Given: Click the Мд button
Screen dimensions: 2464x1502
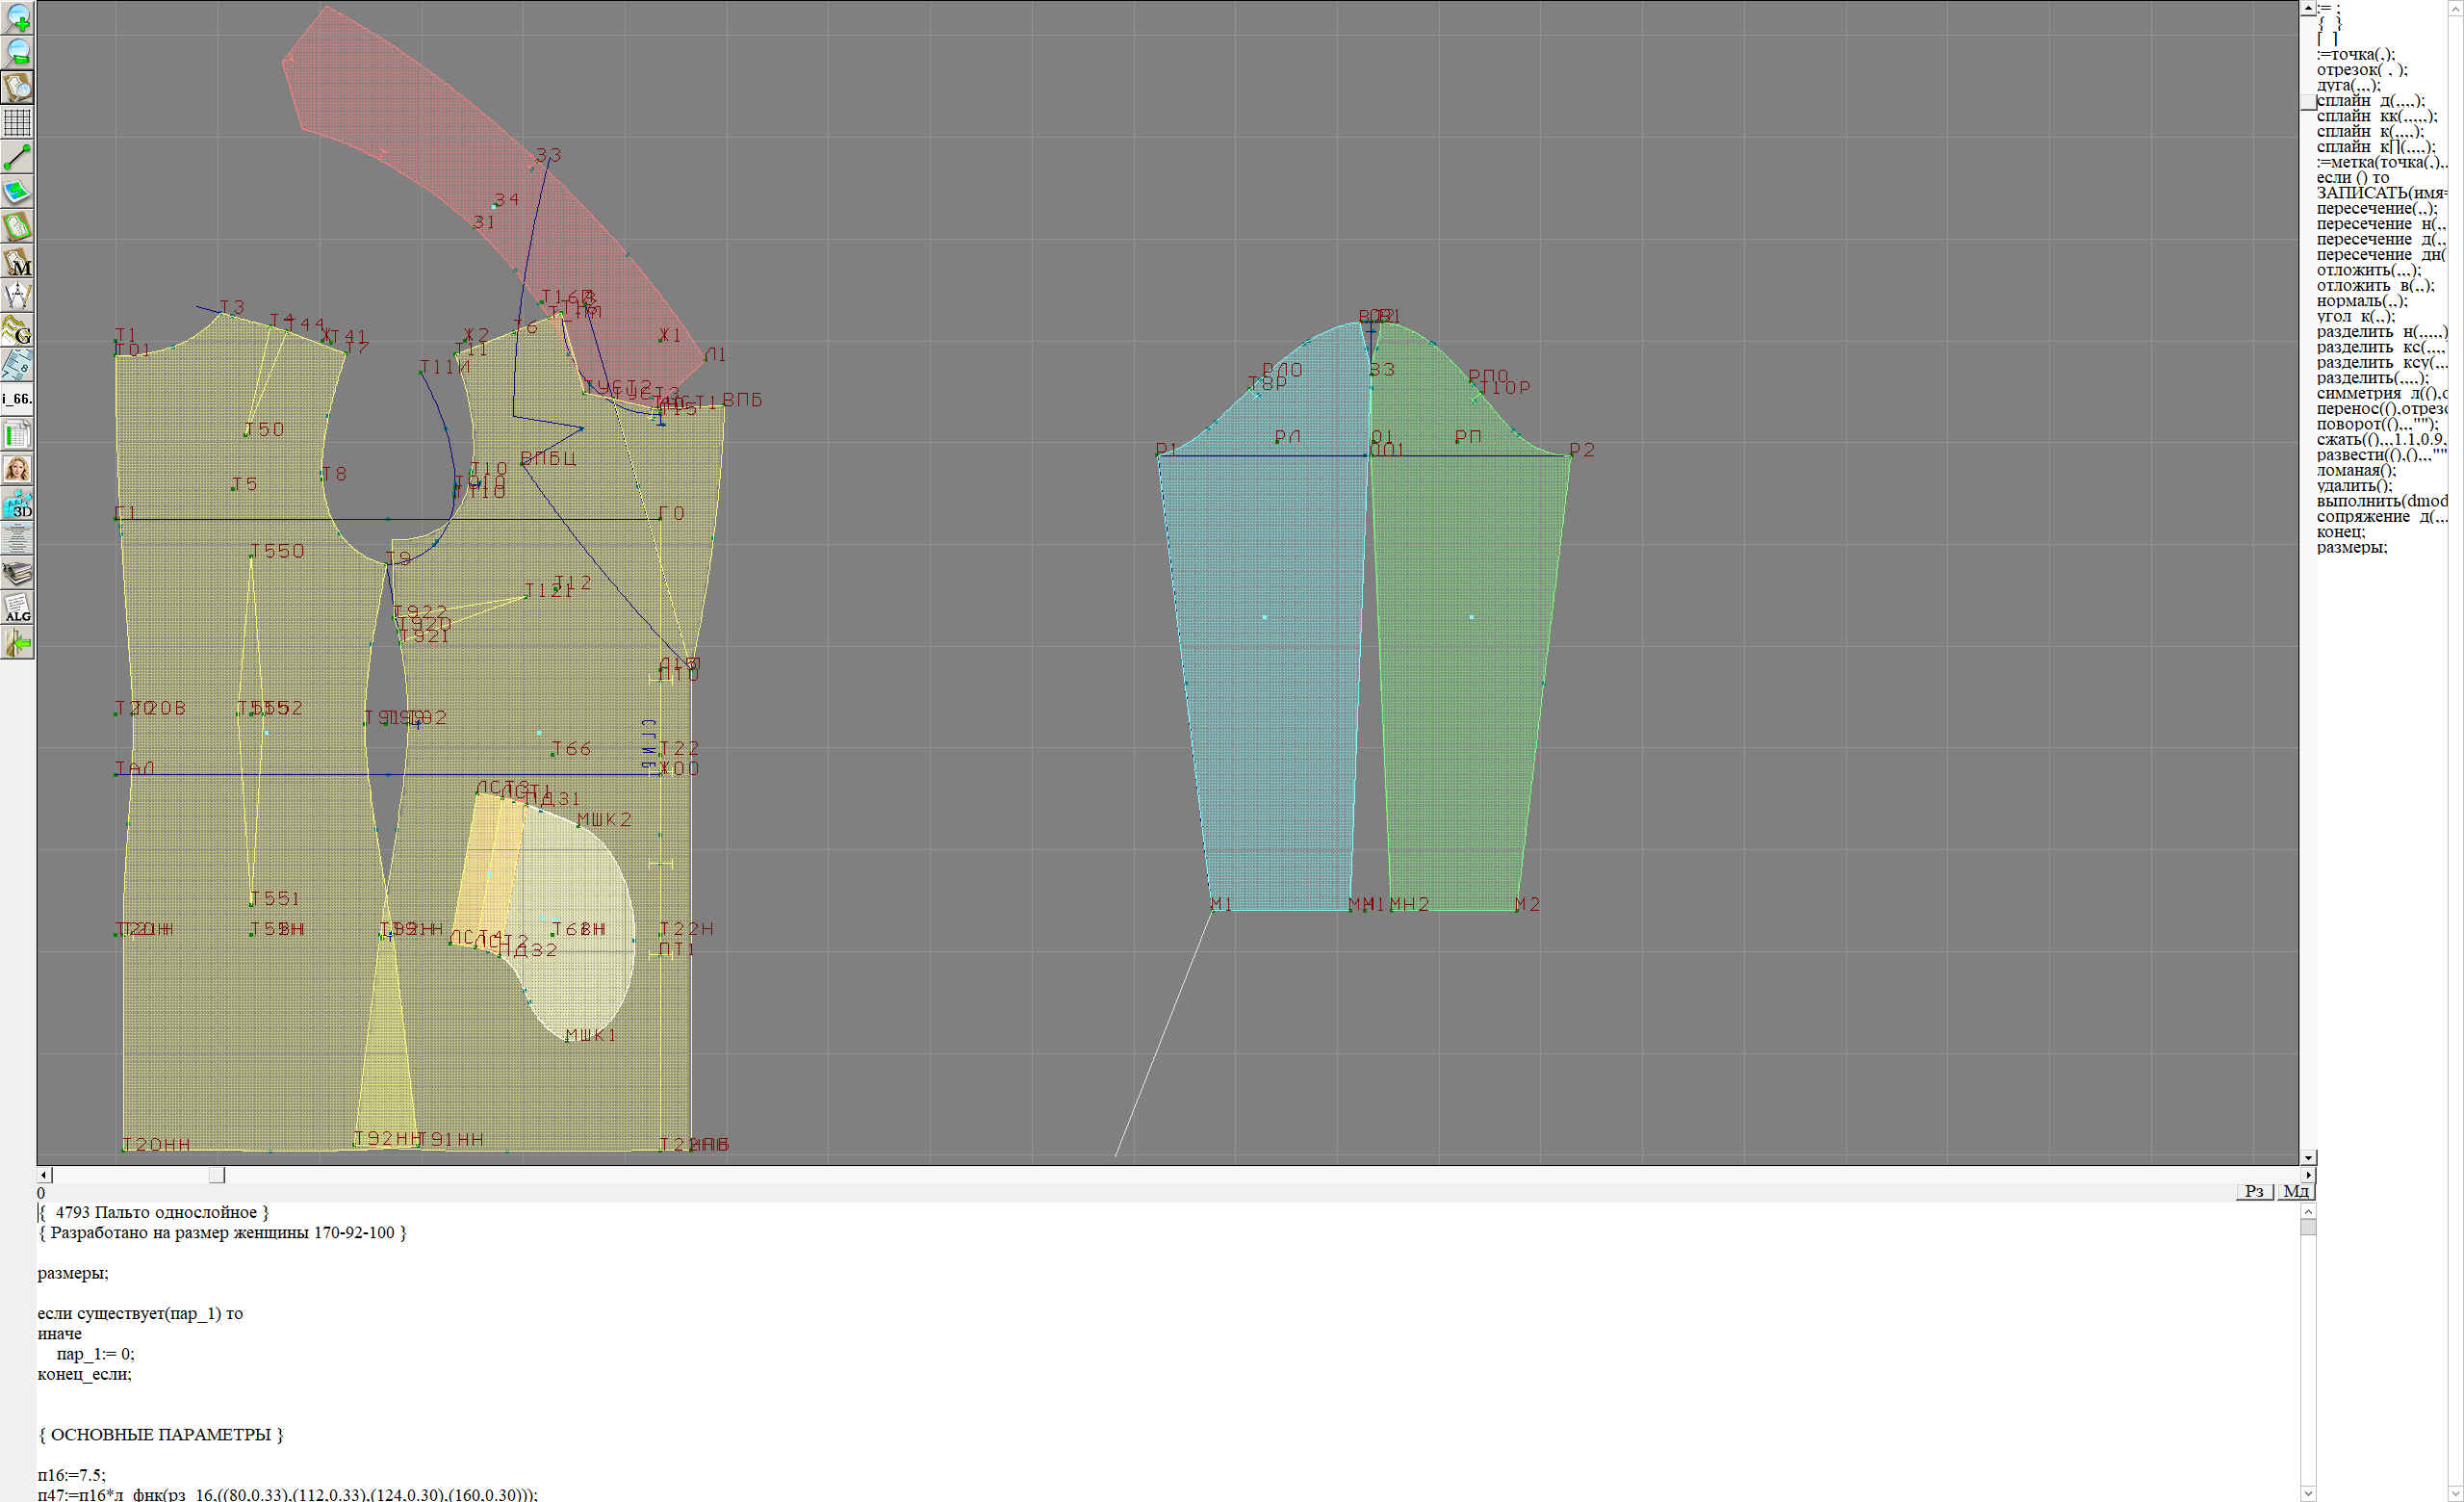Looking at the screenshot, I should (x=2296, y=1191).
